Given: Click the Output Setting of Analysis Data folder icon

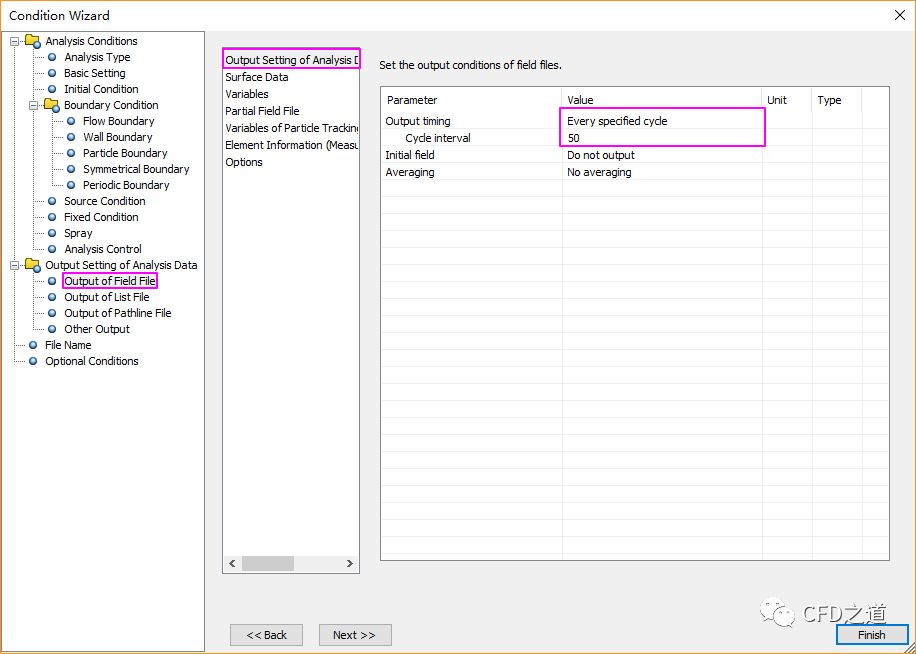Looking at the screenshot, I should pyautogui.click(x=32, y=265).
